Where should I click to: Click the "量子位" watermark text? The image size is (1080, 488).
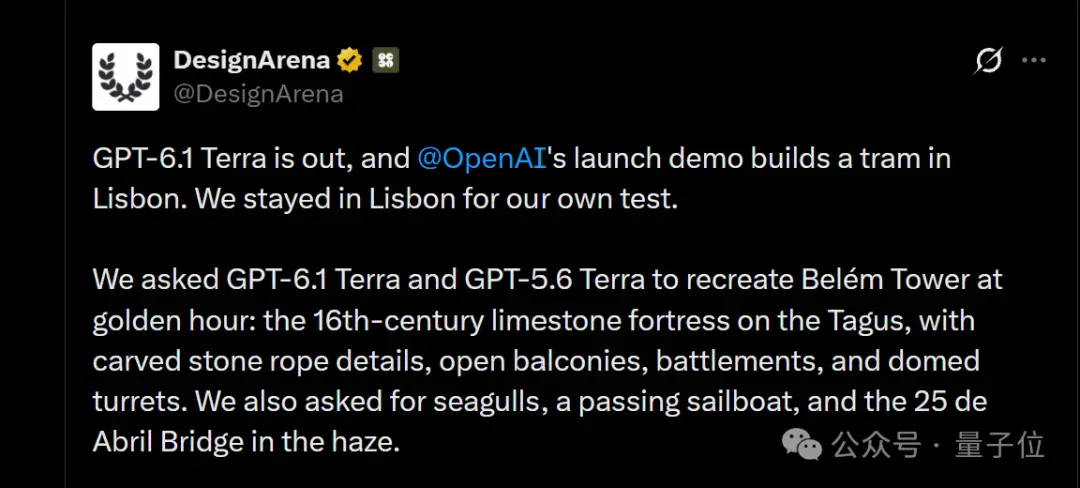1000,445
